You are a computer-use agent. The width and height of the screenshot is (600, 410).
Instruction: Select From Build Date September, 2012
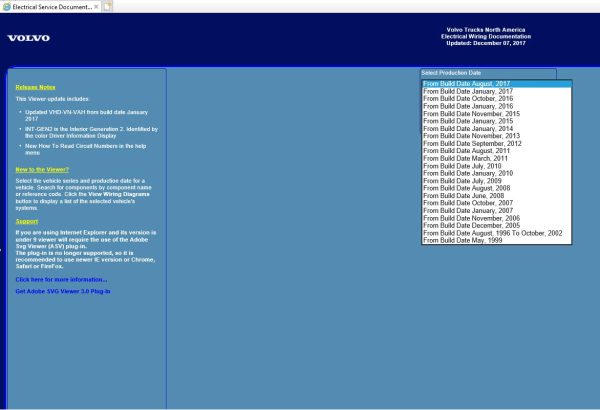tap(497, 144)
